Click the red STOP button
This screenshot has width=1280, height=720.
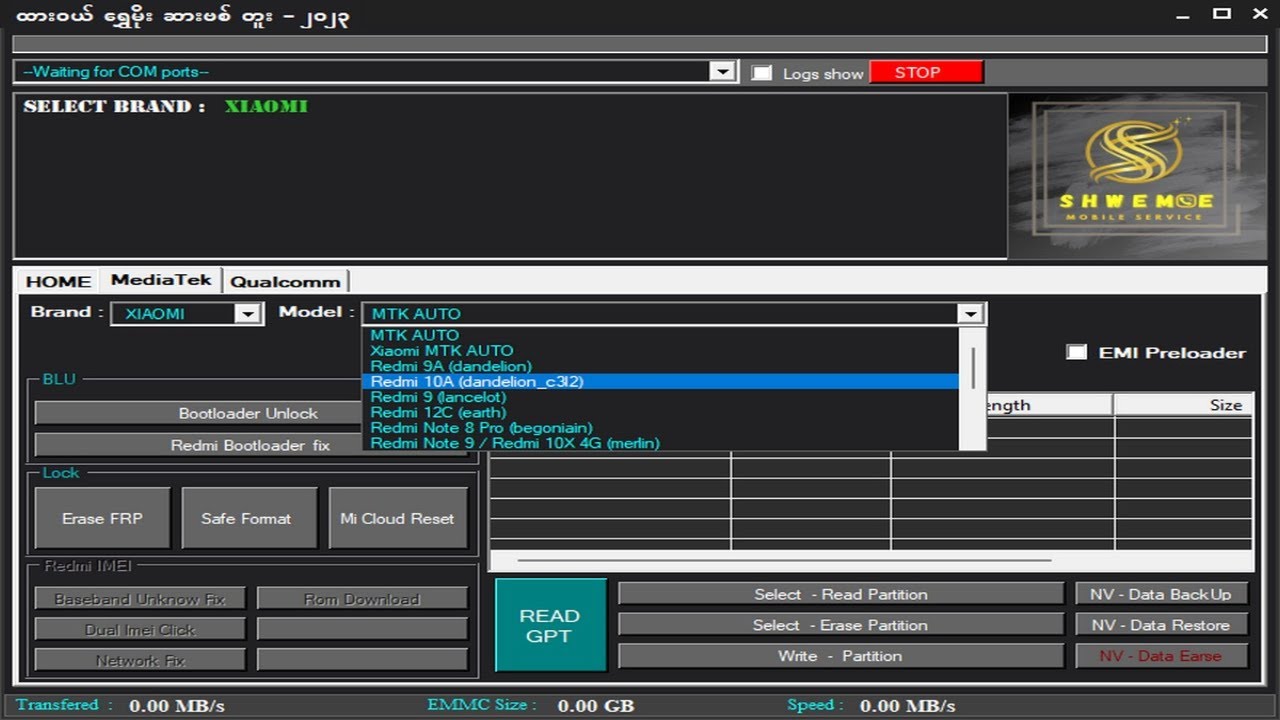tap(926, 72)
